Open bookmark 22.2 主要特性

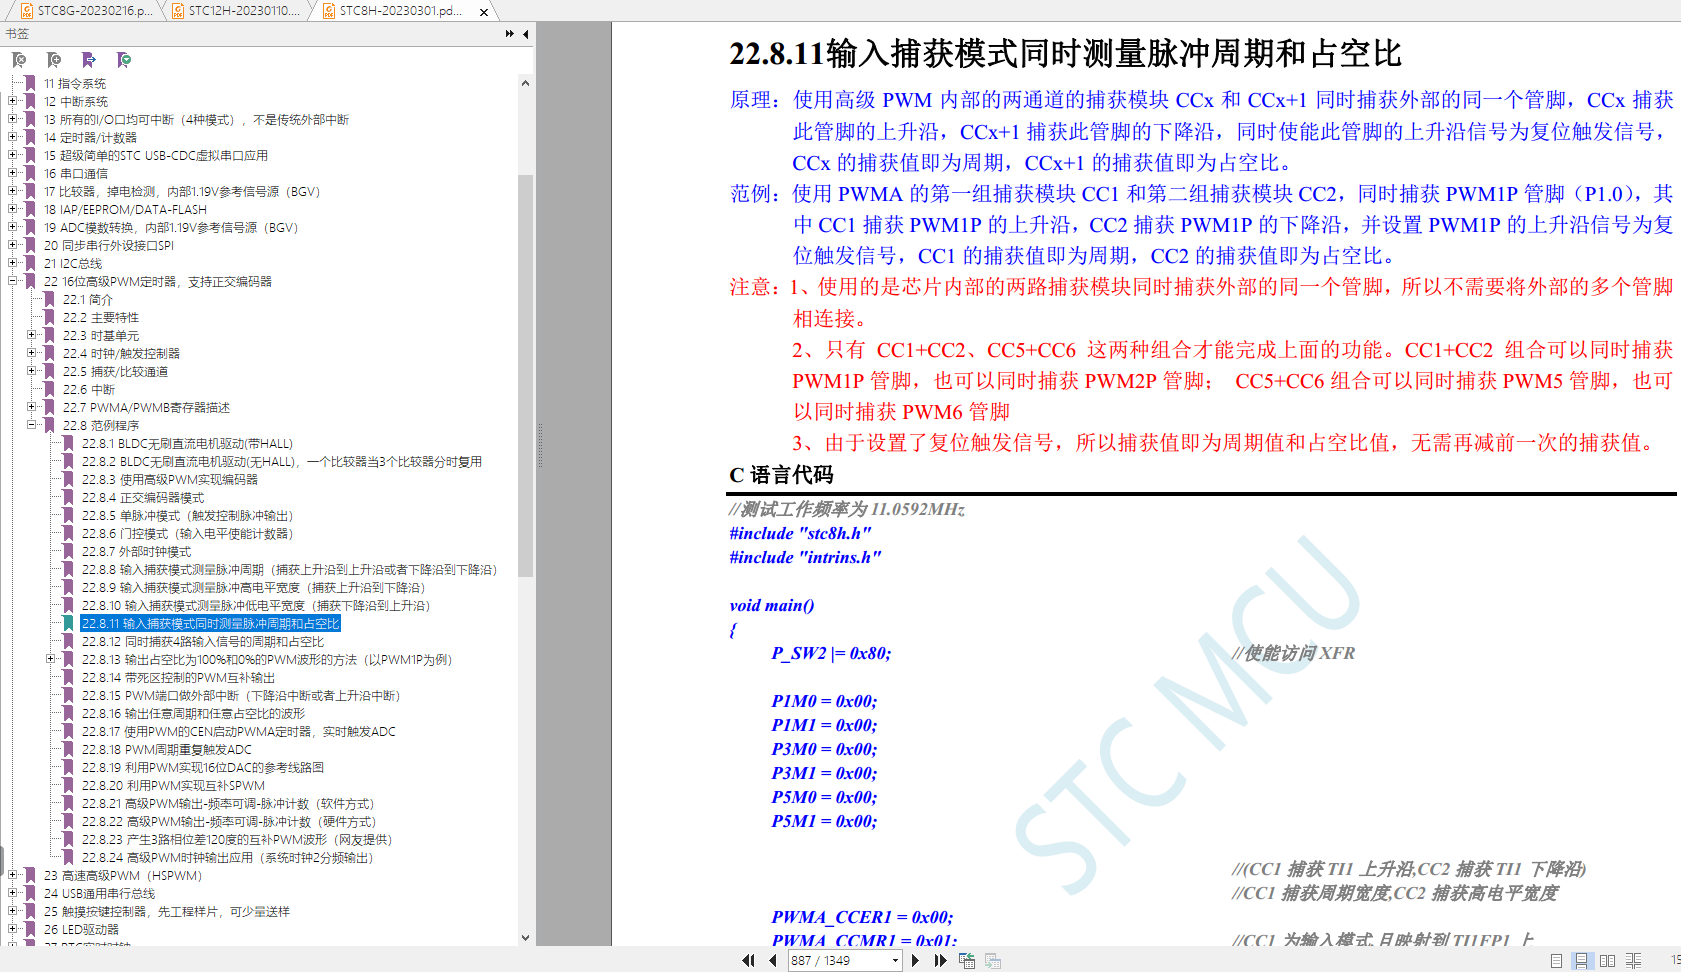click(x=101, y=317)
